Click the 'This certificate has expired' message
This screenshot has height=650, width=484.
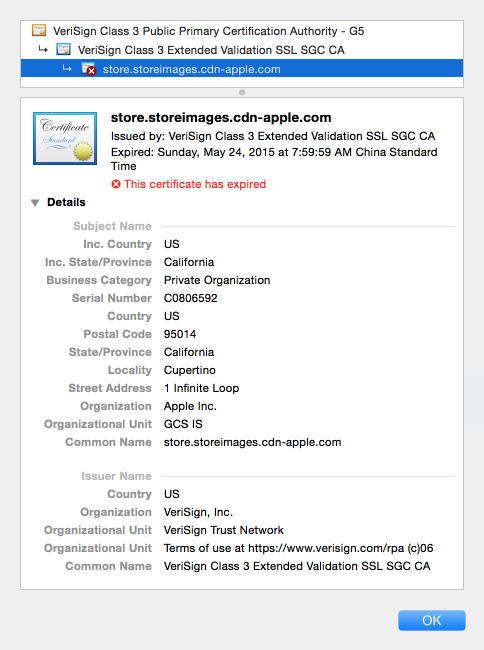[x=195, y=184]
